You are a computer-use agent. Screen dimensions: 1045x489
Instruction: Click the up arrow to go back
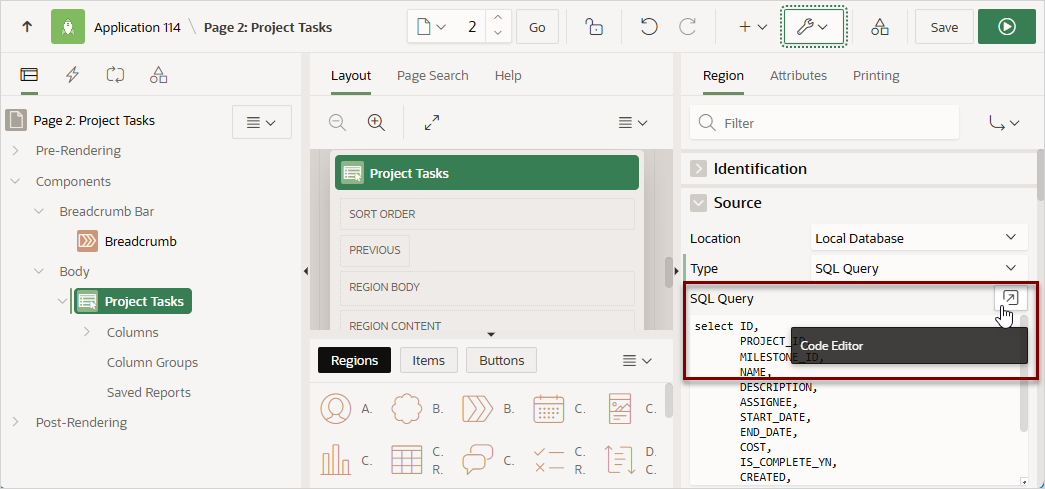click(27, 27)
